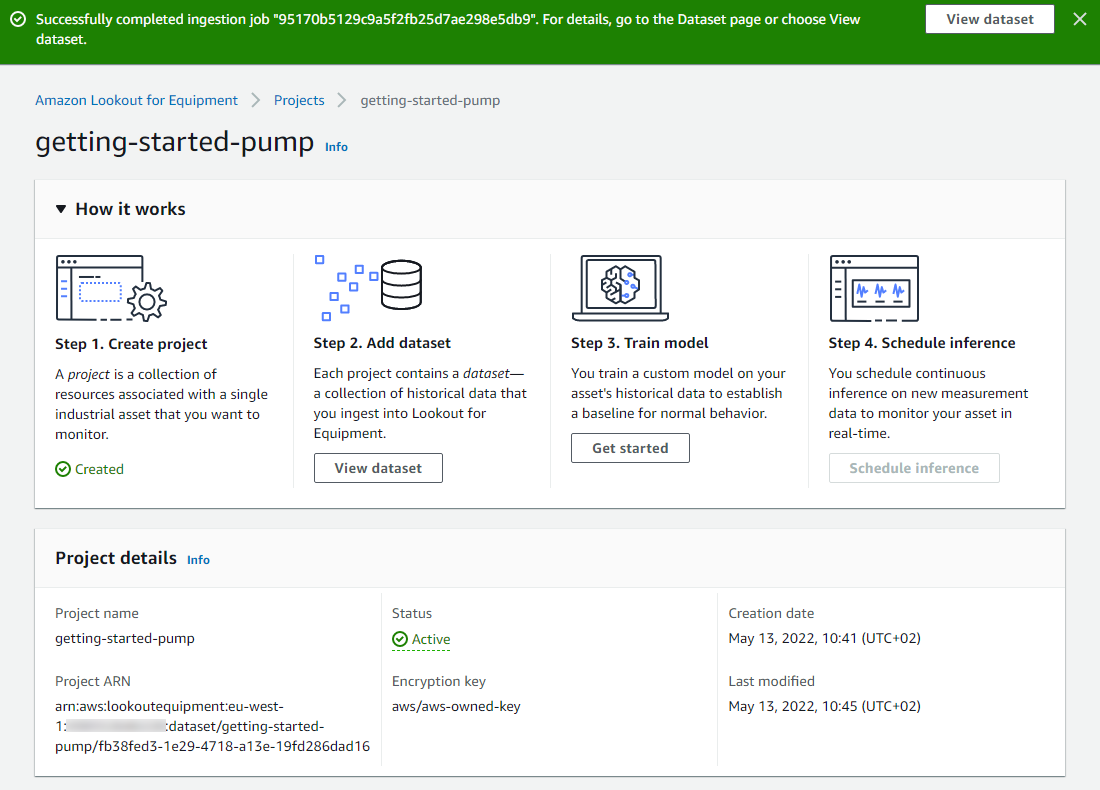
Task: Click the Status label in Project details
Action: [412, 613]
